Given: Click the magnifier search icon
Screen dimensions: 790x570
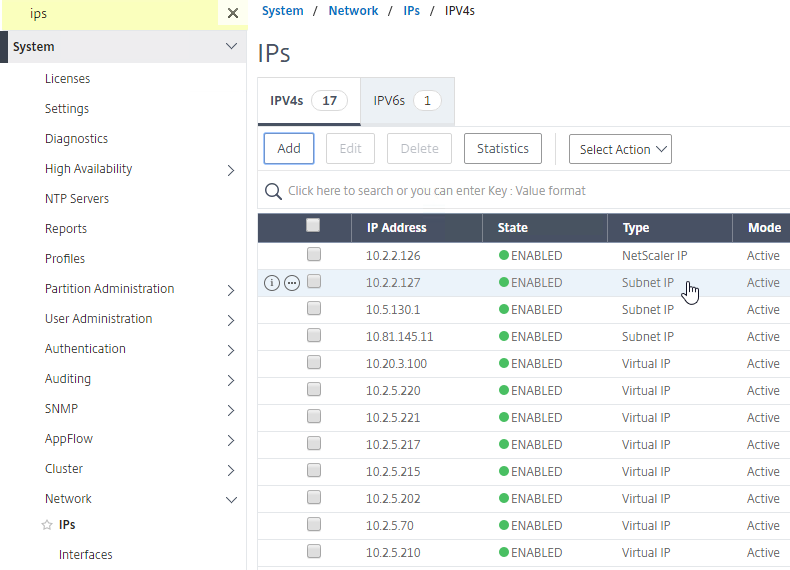Looking at the screenshot, I should click(273, 191).
